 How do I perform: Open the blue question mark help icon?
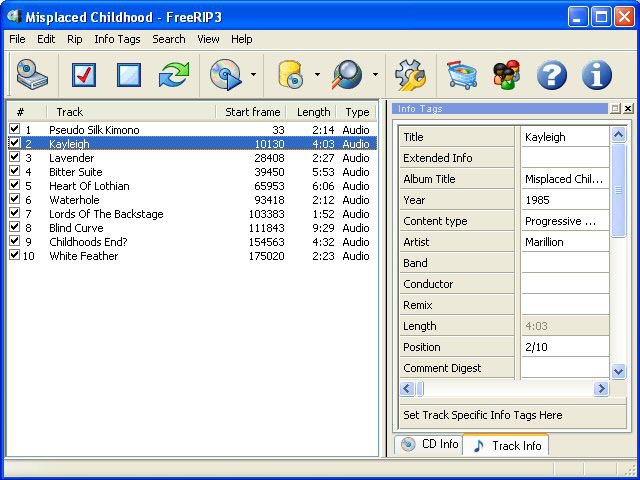(x=552, y=75)
